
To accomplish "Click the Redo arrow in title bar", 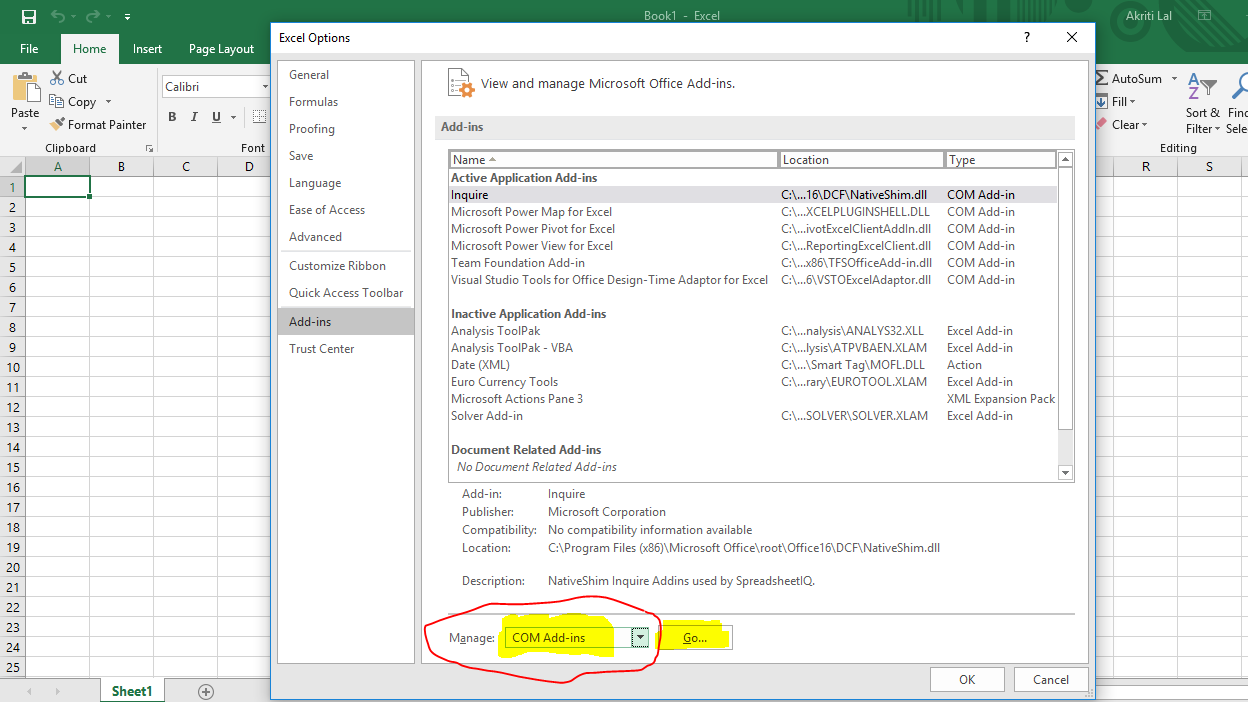I will coord(92,17).
